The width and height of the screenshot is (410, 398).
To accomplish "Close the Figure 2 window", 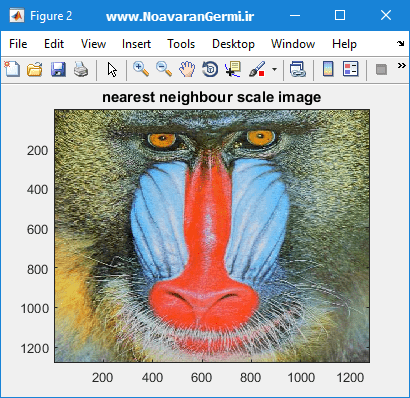I will pyautogui.click(x=386, y=15).
